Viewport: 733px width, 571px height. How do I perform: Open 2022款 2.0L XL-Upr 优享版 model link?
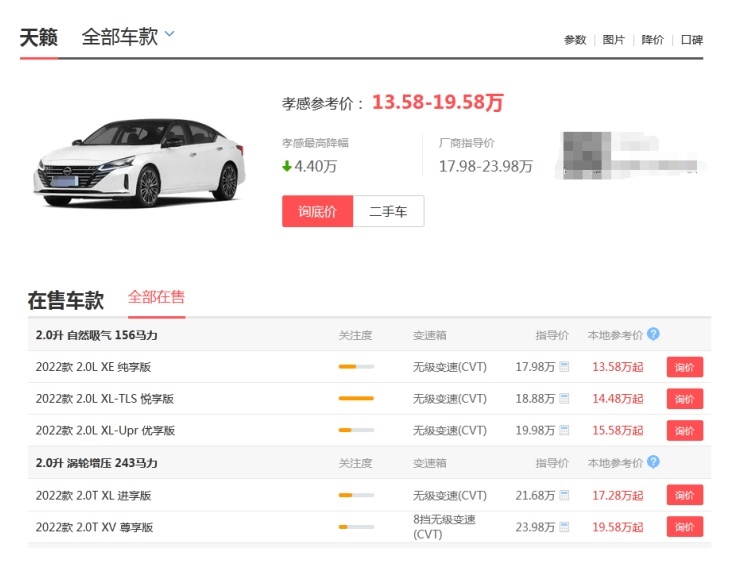click(105, 431)
